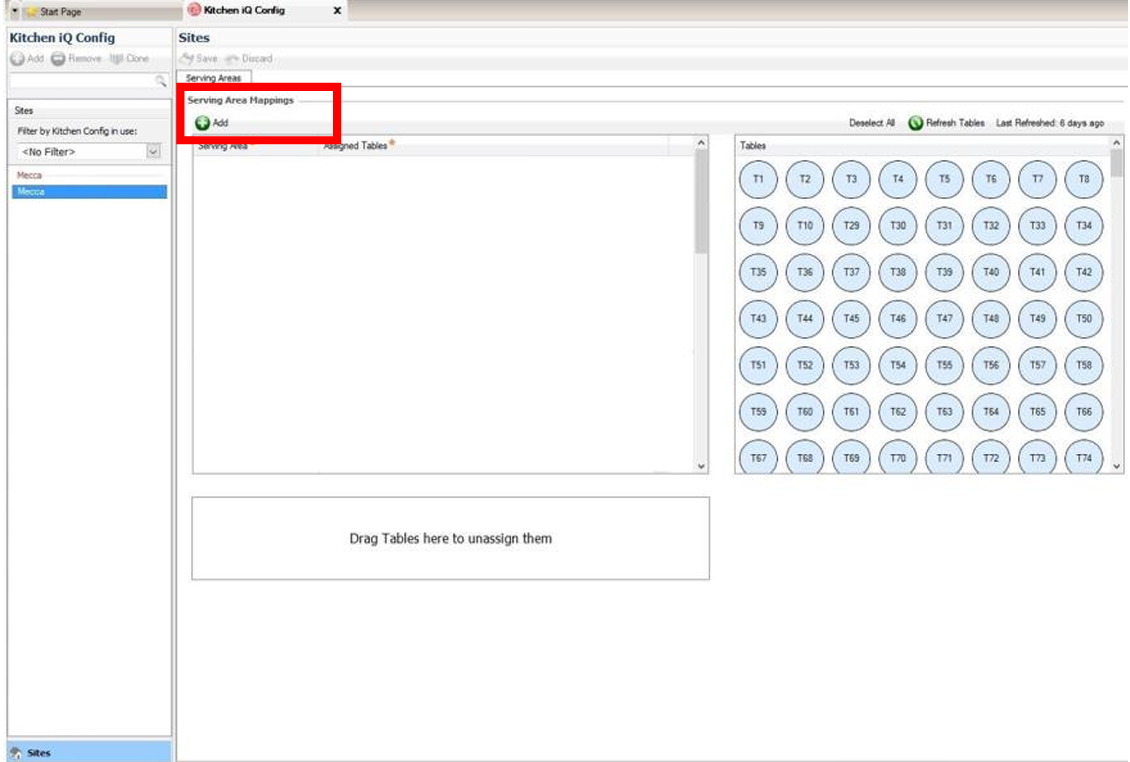This screenshot has height=762, width=1130.
Task: Pick table T55 from the grid
Action: point(944,366)
